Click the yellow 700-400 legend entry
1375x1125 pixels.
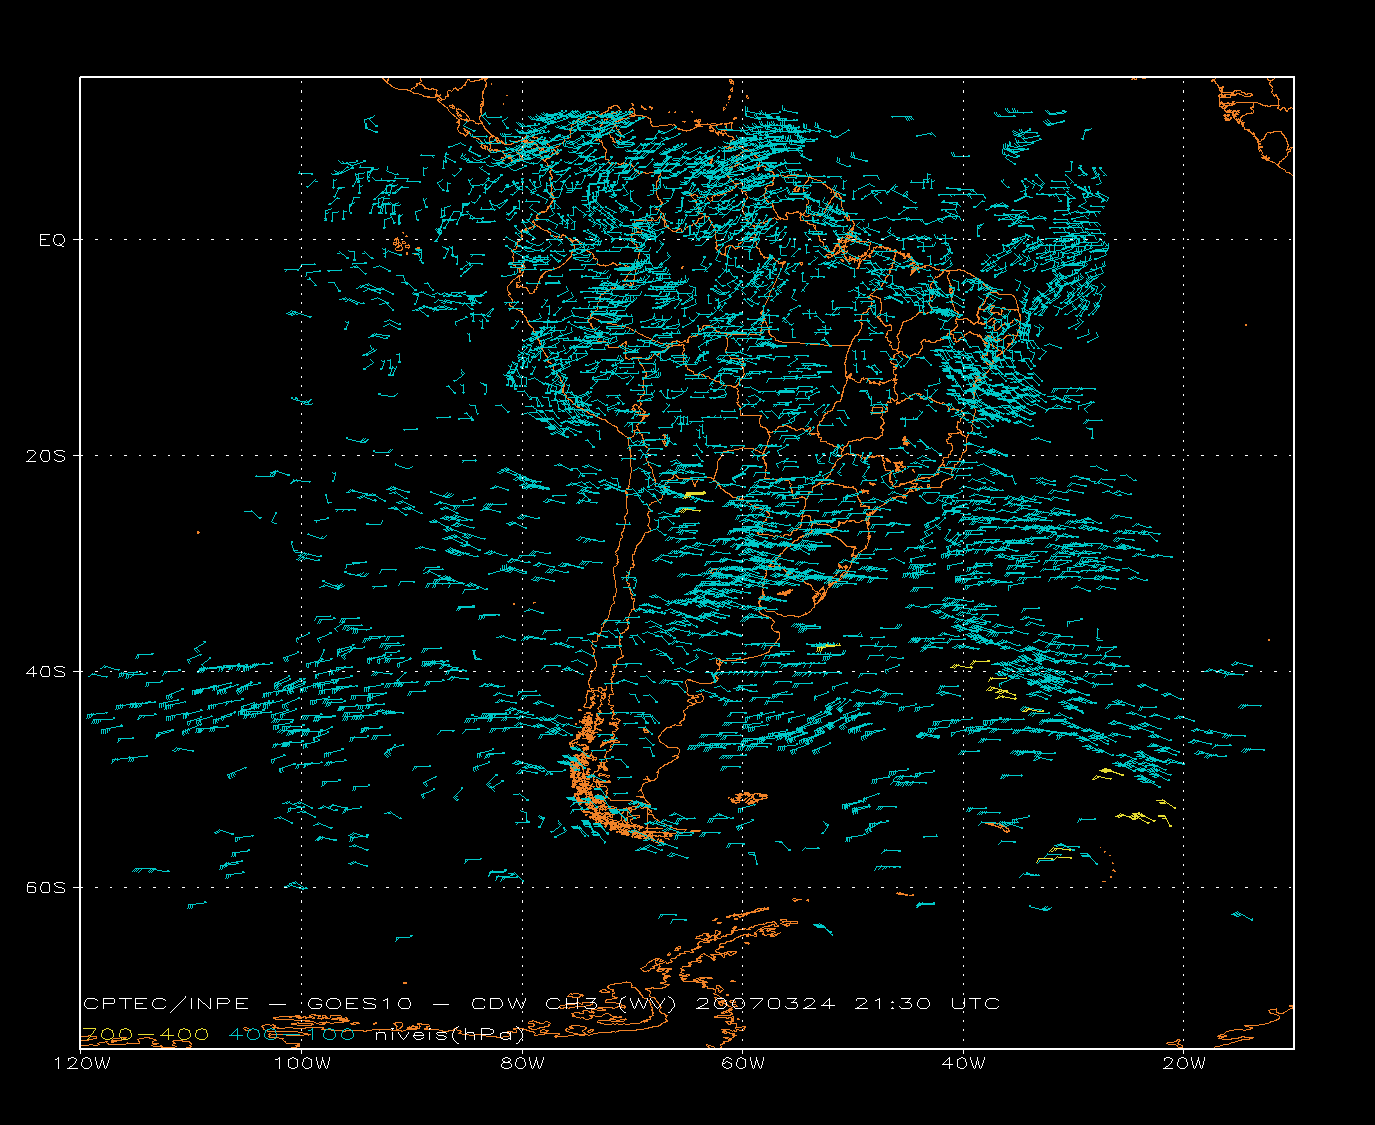pyautogui.click(x=145, y=1034)
